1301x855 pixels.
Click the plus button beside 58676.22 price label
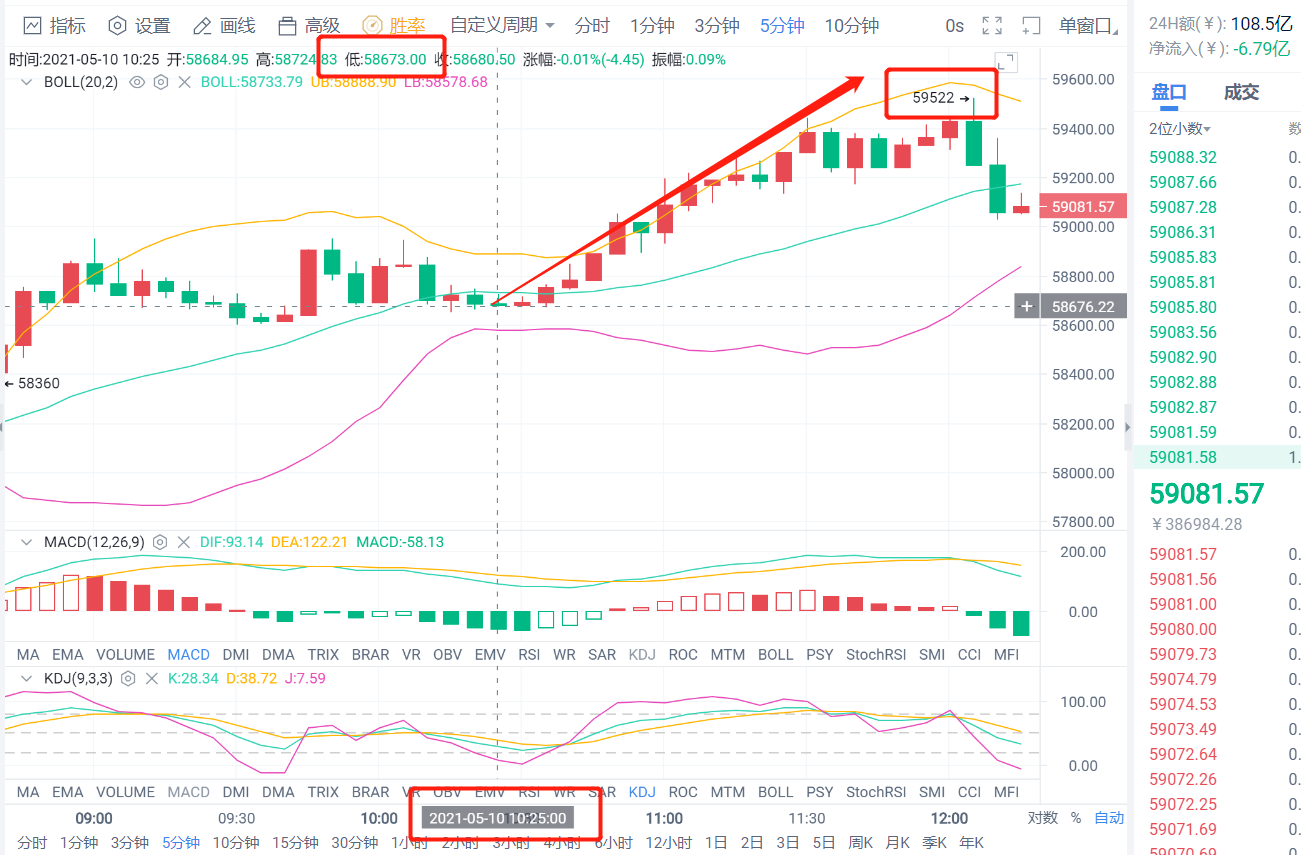click(x=1027, y=306)
